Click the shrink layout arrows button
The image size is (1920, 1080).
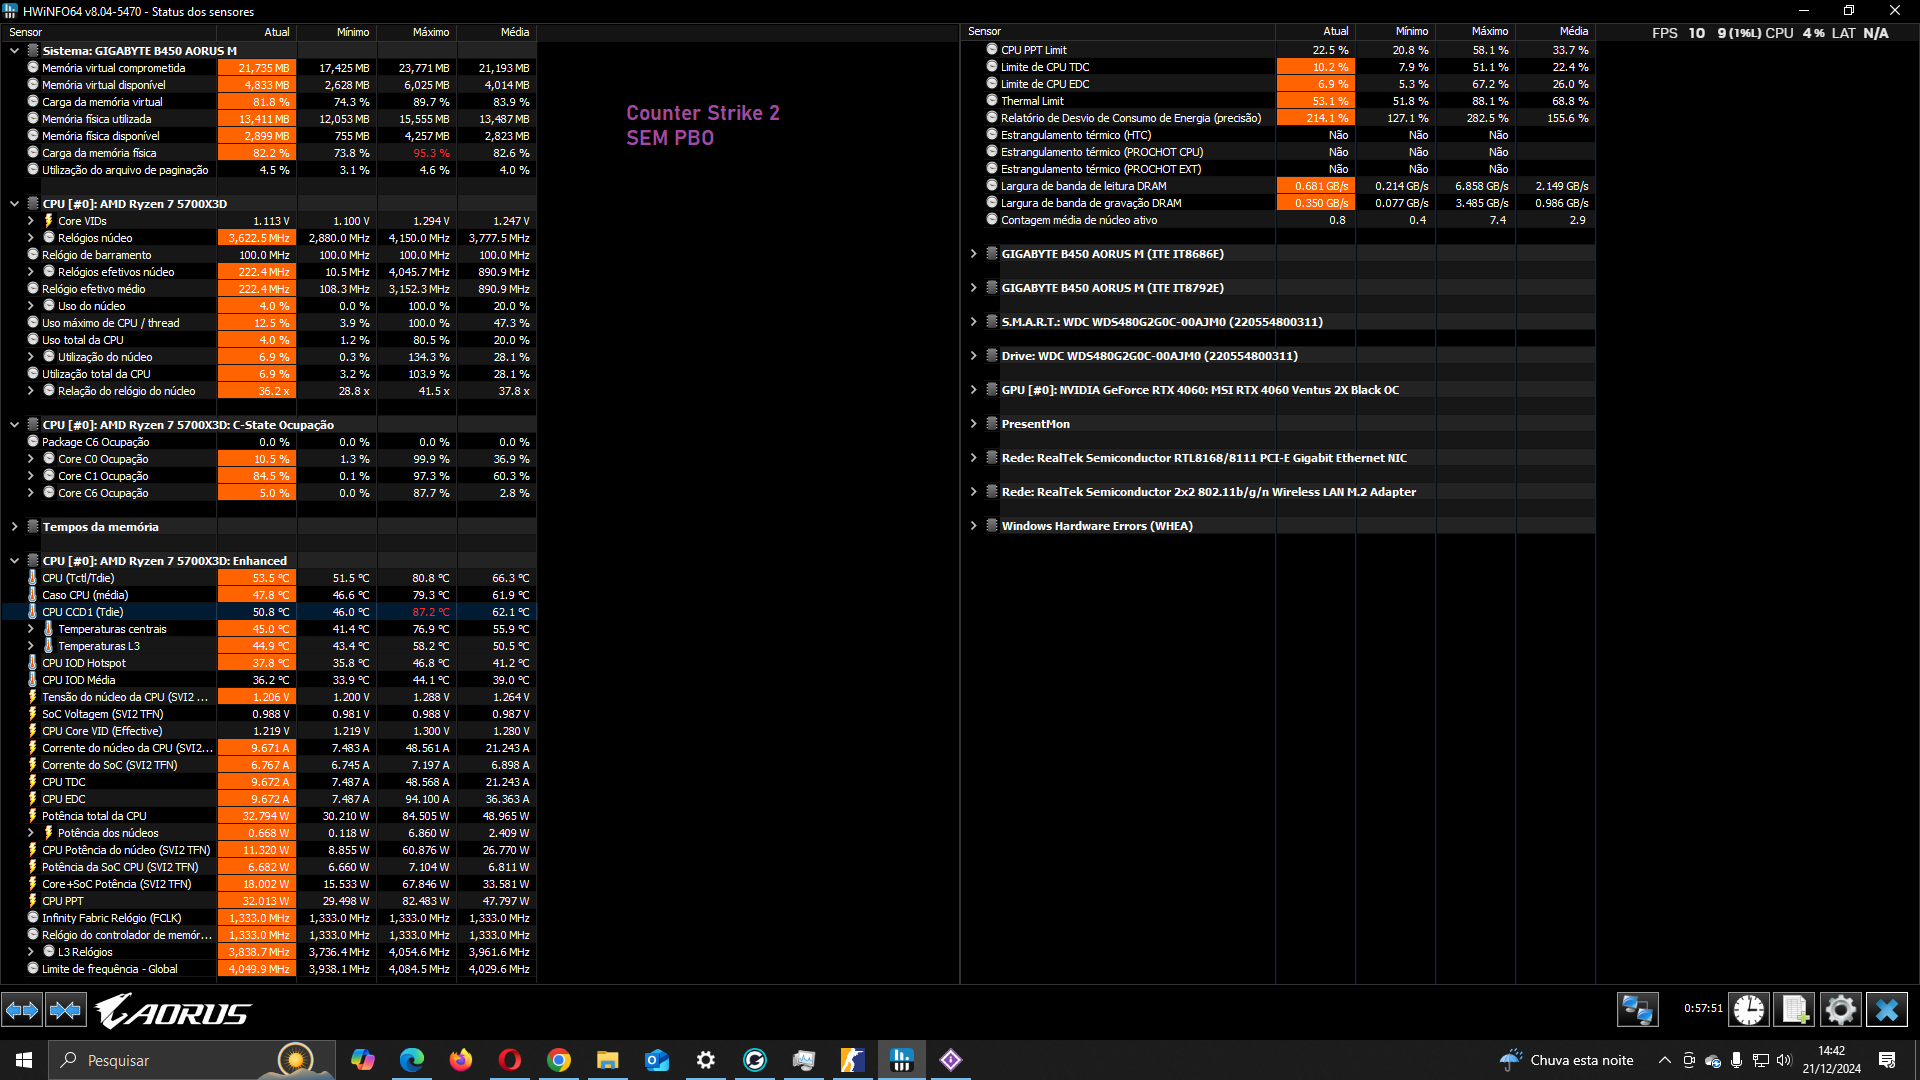(66, 1010)
